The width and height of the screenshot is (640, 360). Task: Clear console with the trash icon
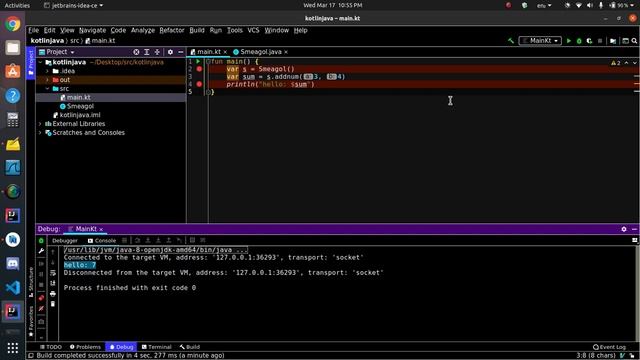pos(53,304)
